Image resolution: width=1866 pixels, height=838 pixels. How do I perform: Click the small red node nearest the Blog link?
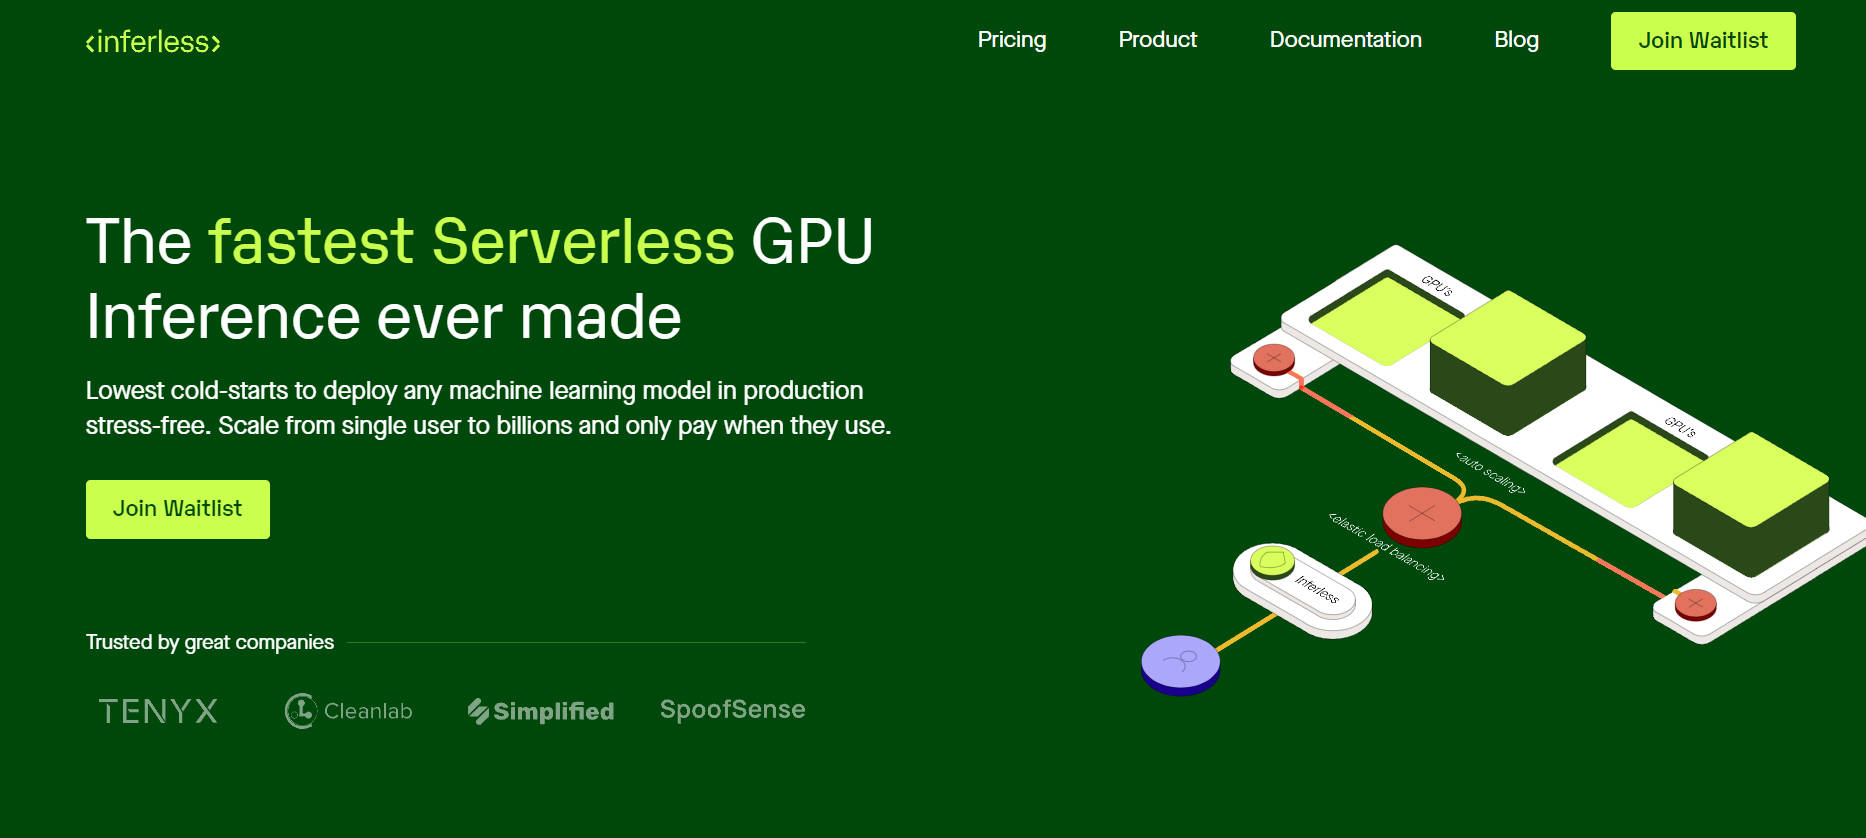pos(1274,358)
